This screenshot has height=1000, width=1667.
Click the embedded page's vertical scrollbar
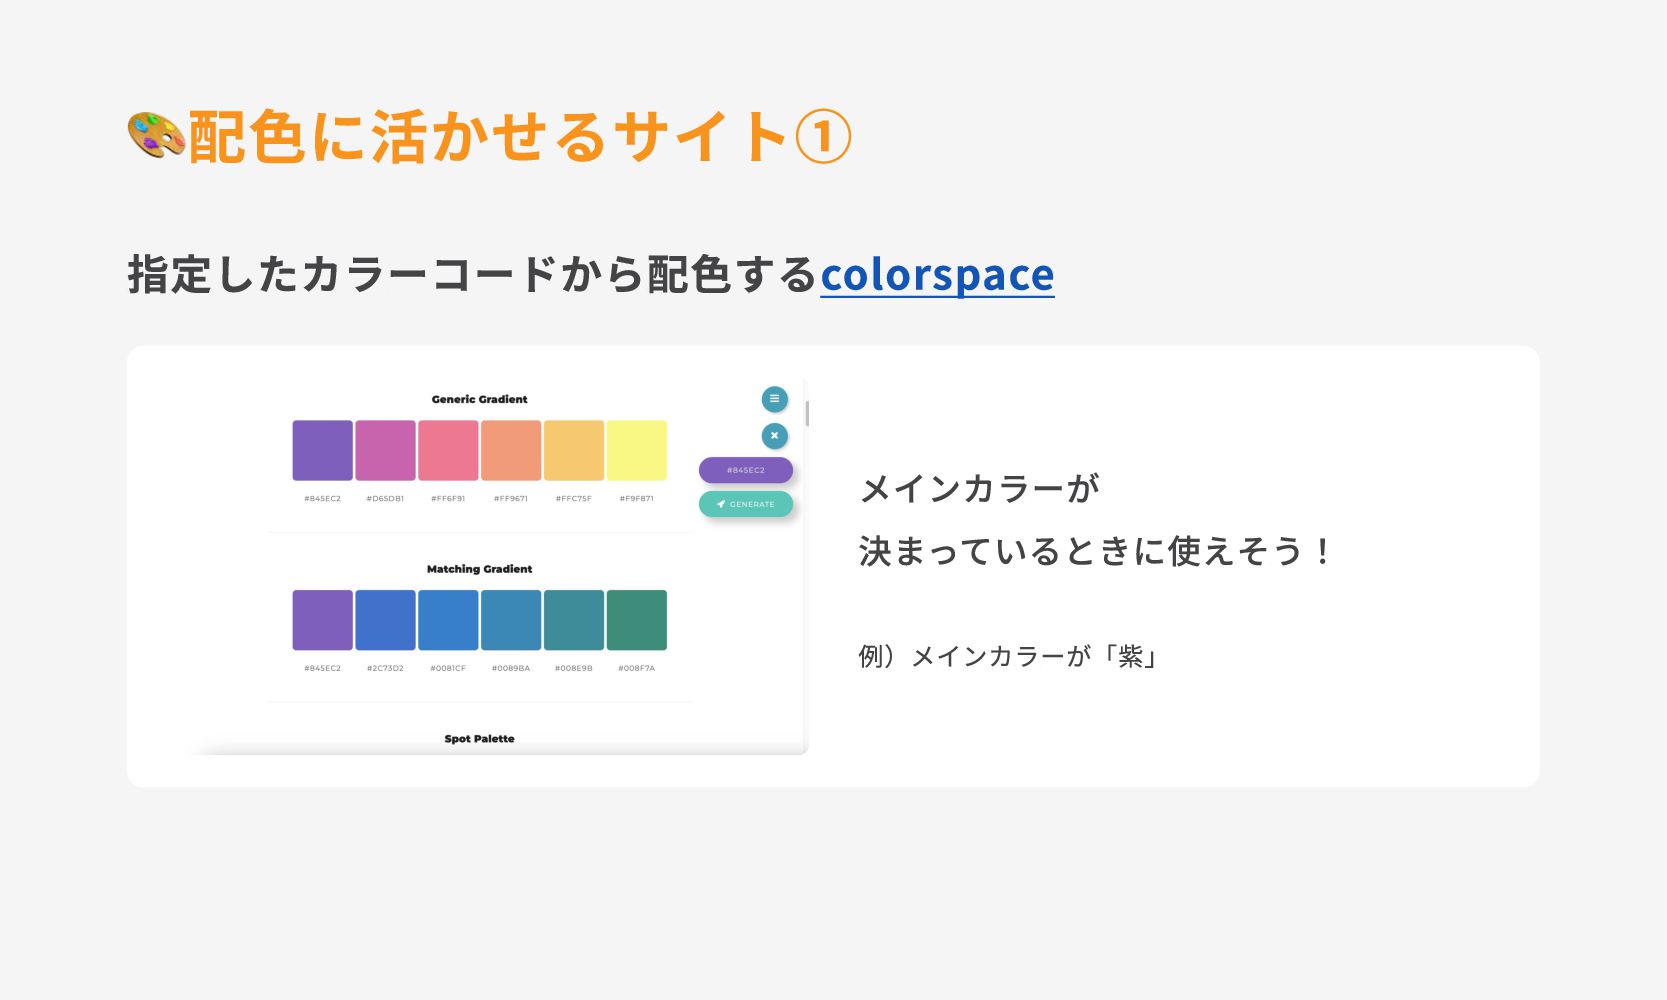coord(806,413)
